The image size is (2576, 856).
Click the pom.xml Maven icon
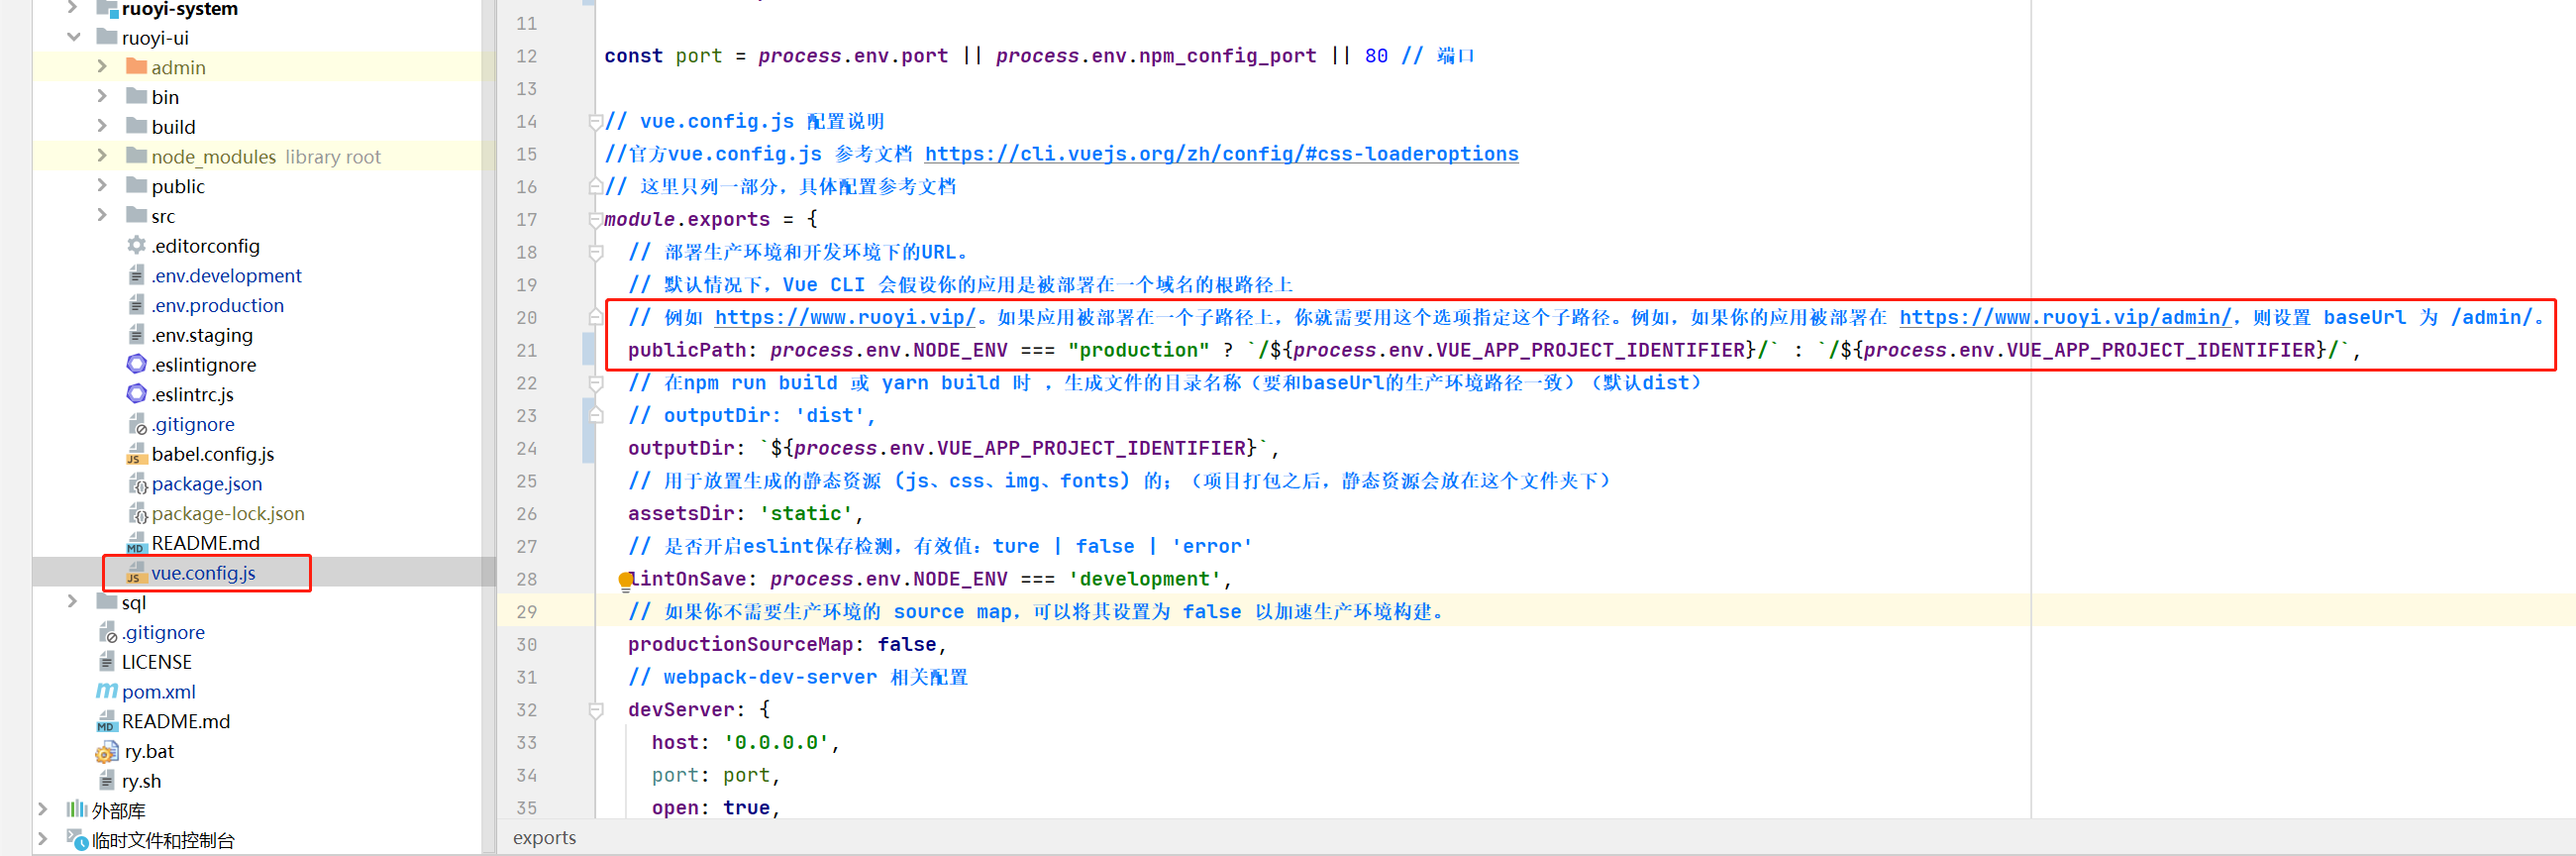click(106, 692)
